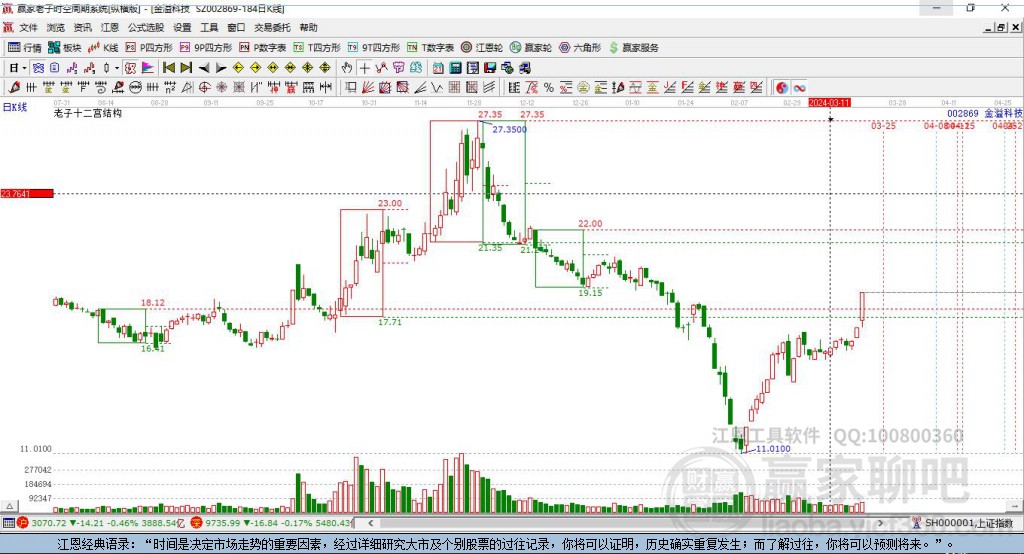The height and width of the screenshot is (554, 1024).
Task: Select the percent % retracement tool
Action: click(x=549, y=88)
